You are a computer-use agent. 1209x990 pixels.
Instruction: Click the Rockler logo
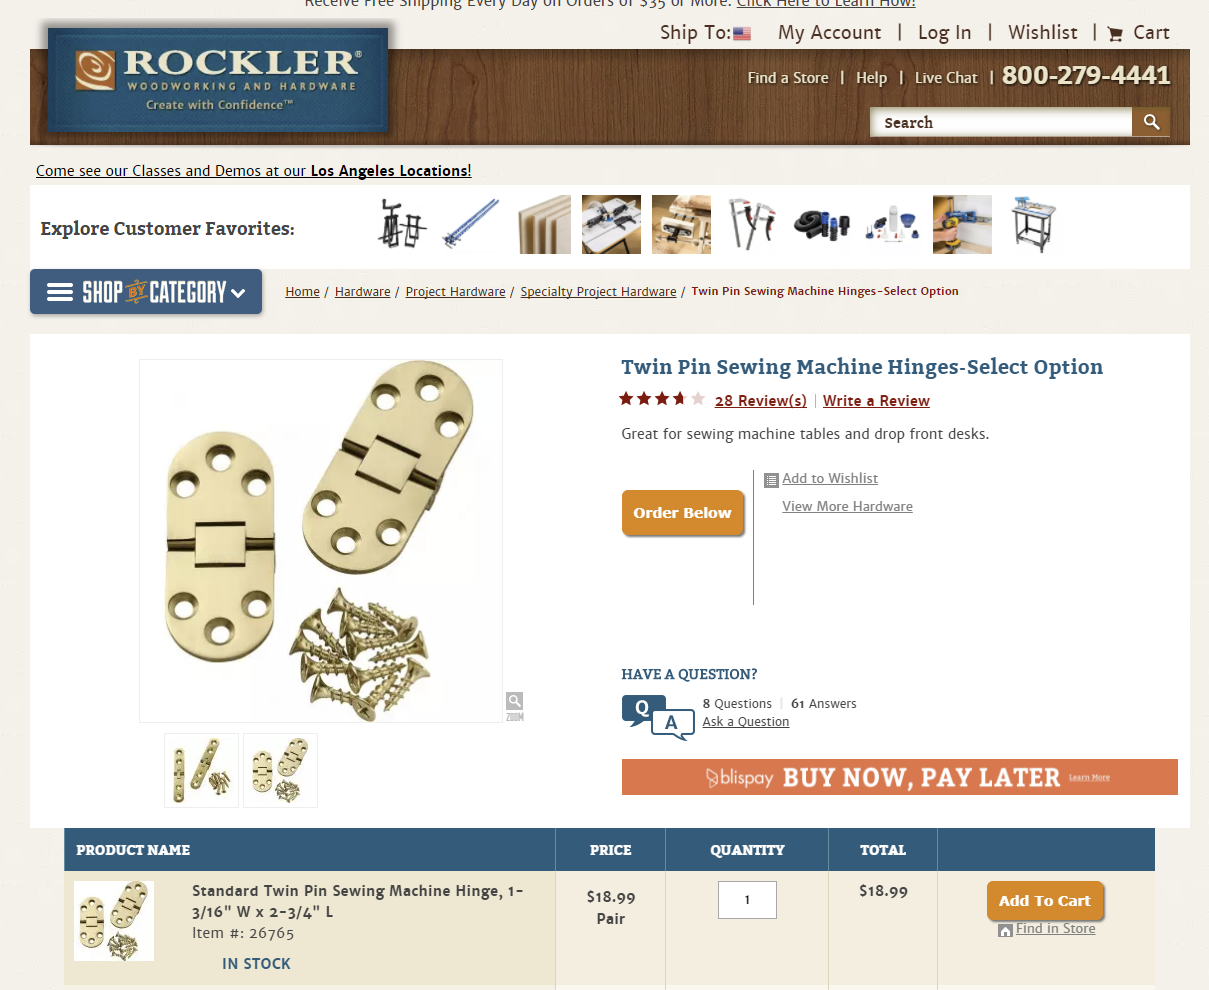[x=218, y=78]
